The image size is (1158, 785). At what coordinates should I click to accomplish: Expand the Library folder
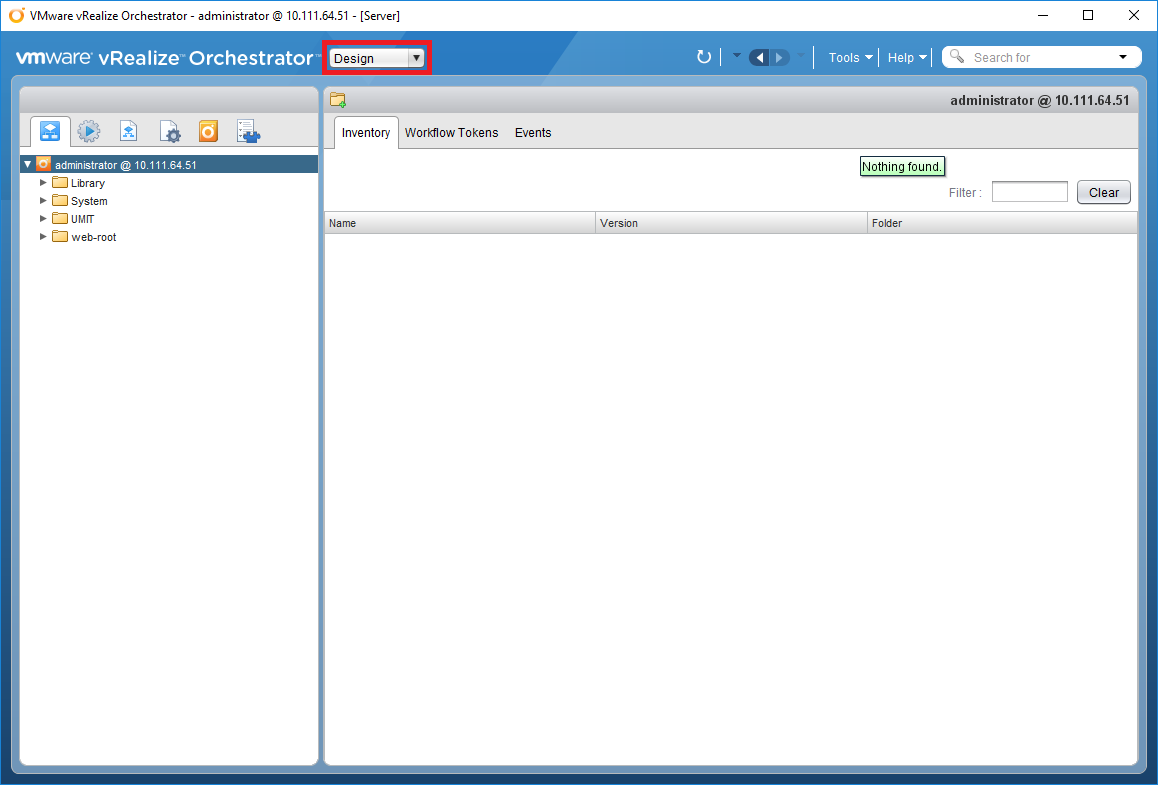pyautogui.click(x=43, y=183)
